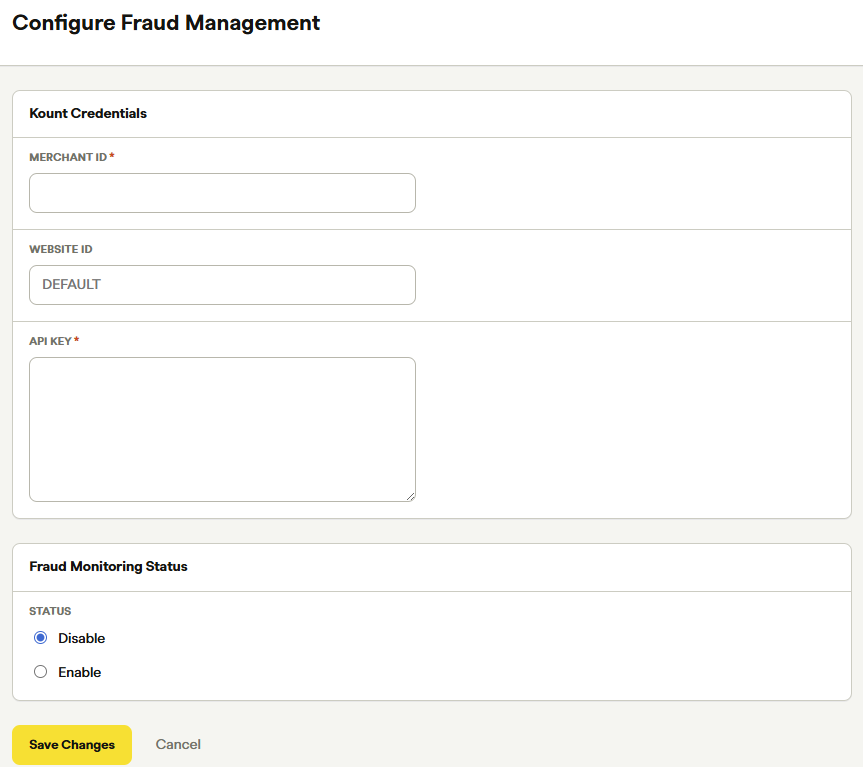
Task: Click the STATUS label text
Action: [x=50, y=611]
